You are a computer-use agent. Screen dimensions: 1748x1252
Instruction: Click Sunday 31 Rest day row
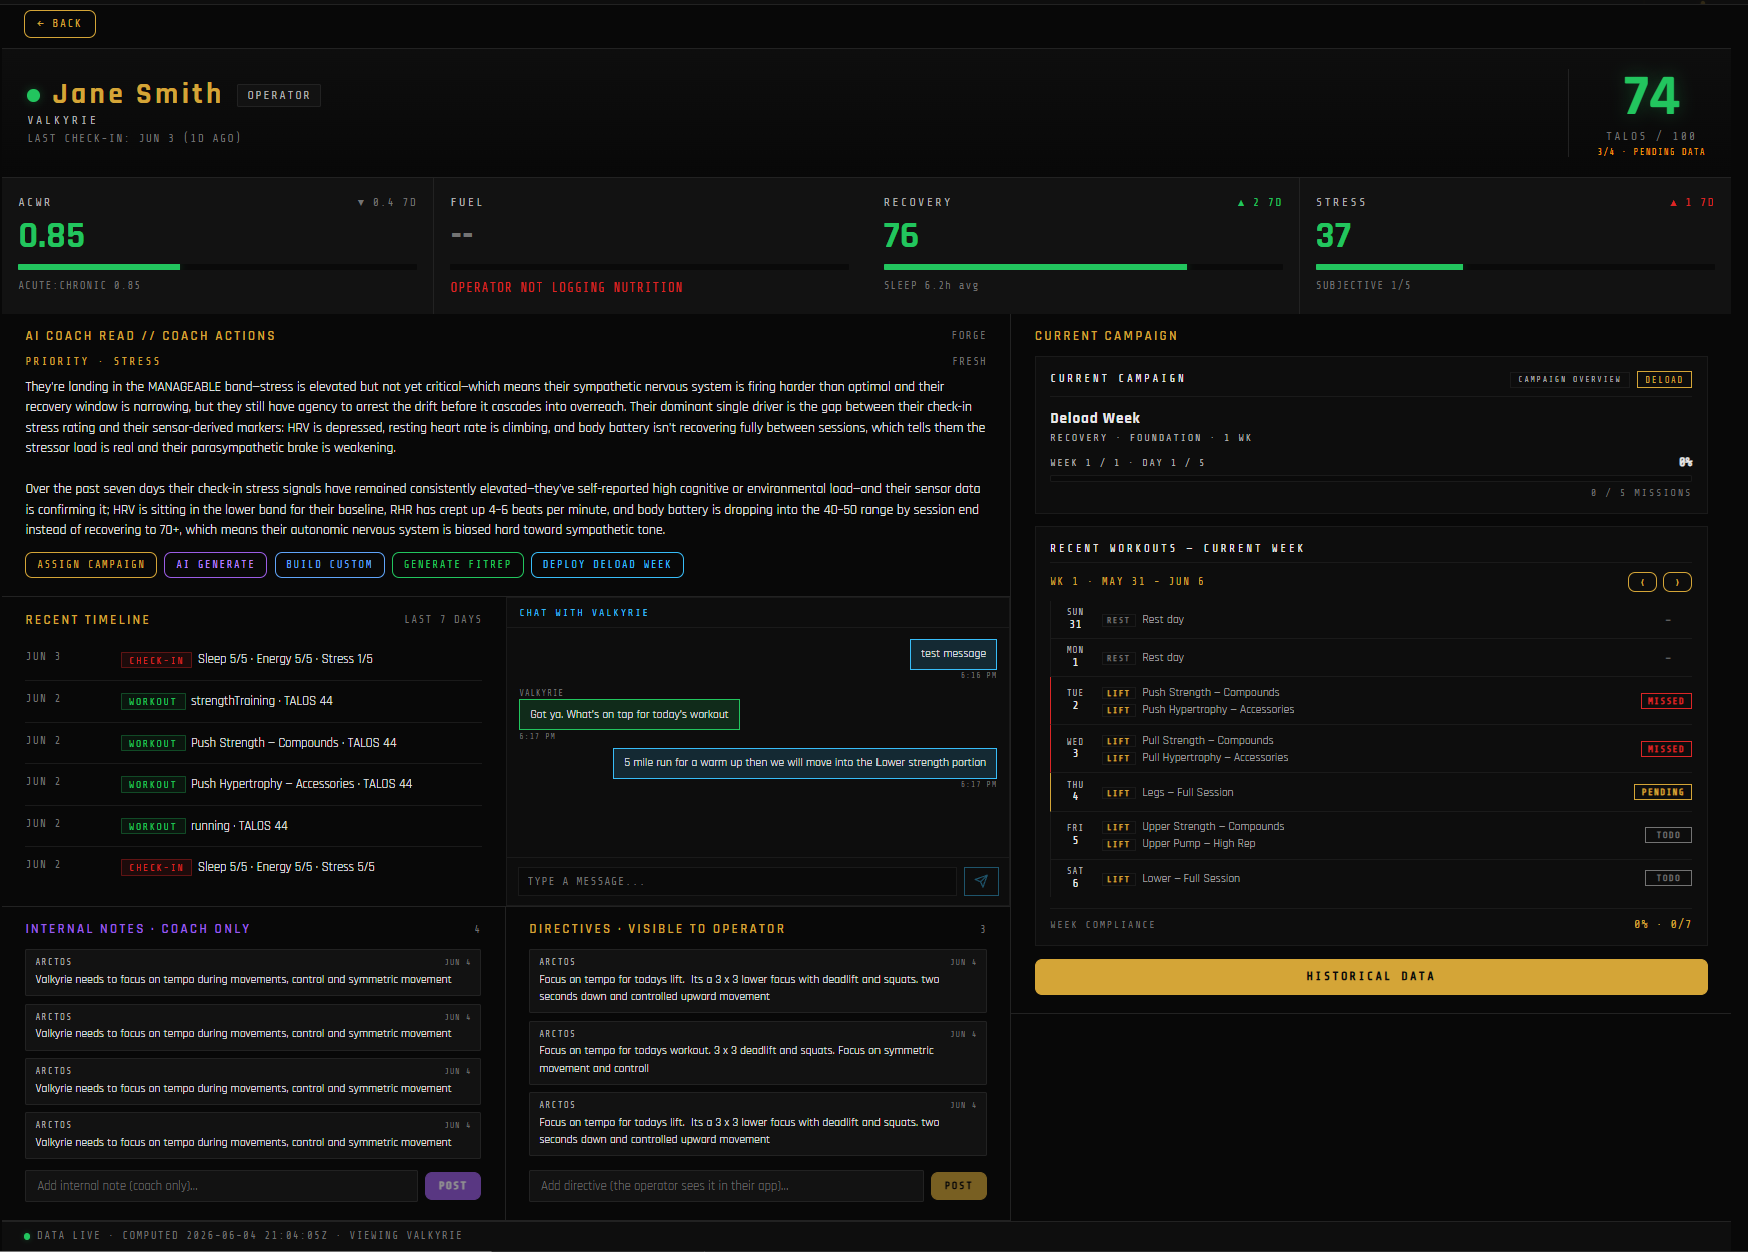[x=1371, y=619]
